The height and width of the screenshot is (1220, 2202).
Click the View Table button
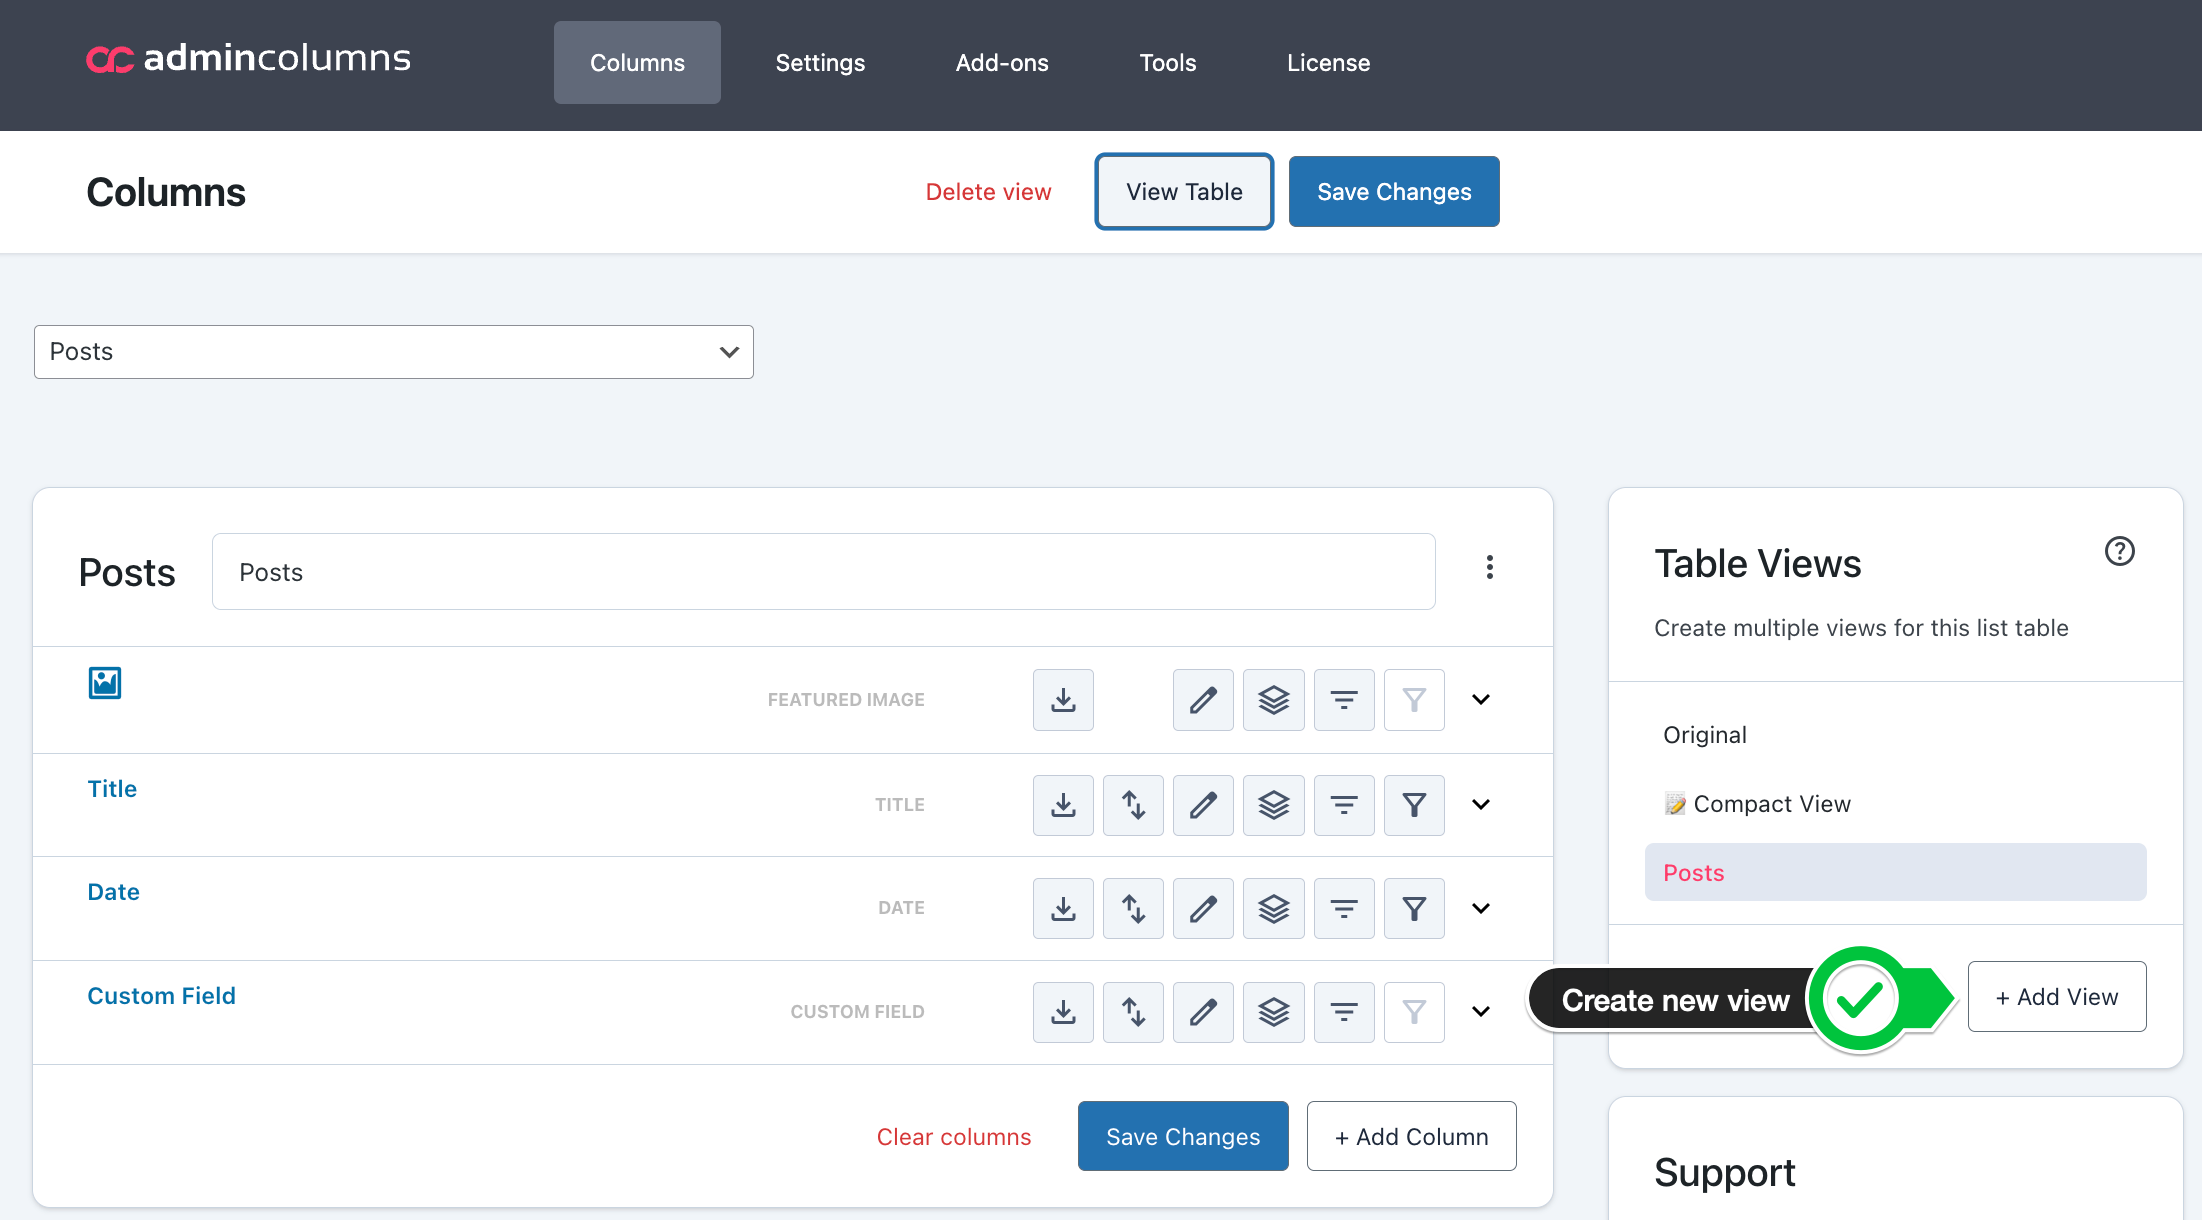point(1184,192)
